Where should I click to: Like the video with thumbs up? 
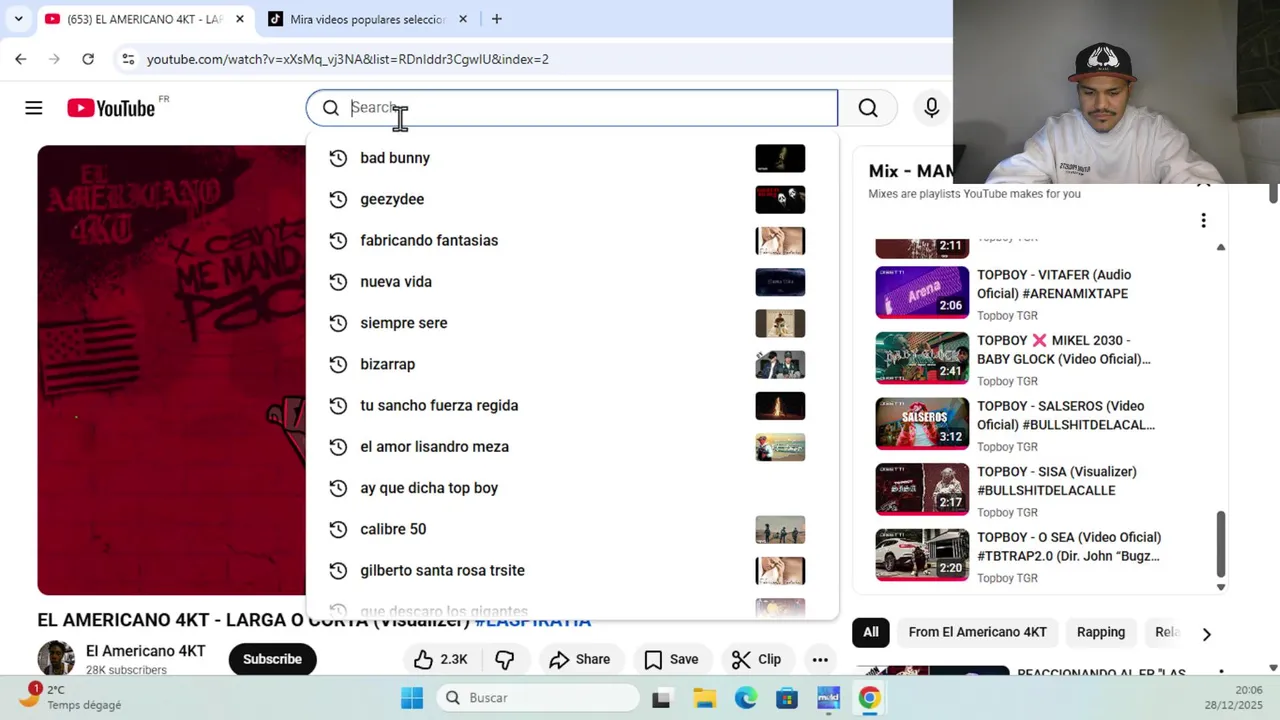point(441,659)
